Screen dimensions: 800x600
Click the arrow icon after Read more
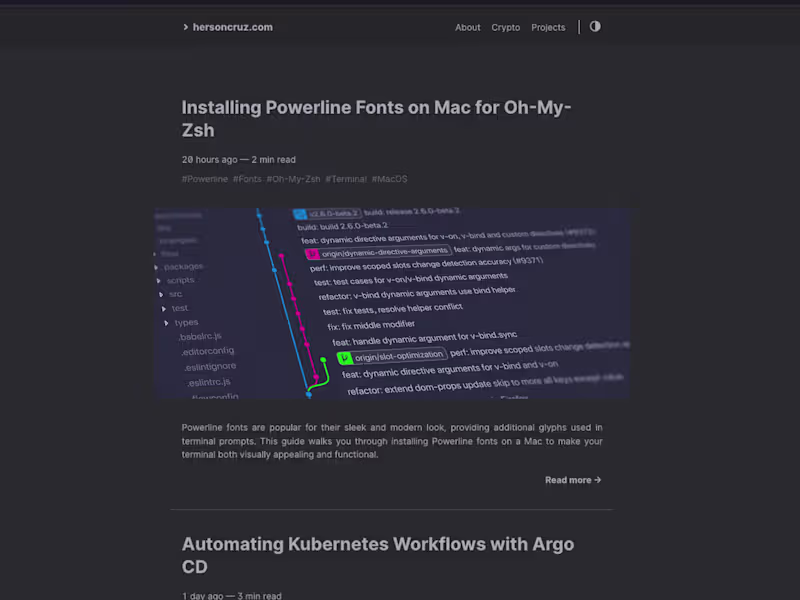coord(598,480)
